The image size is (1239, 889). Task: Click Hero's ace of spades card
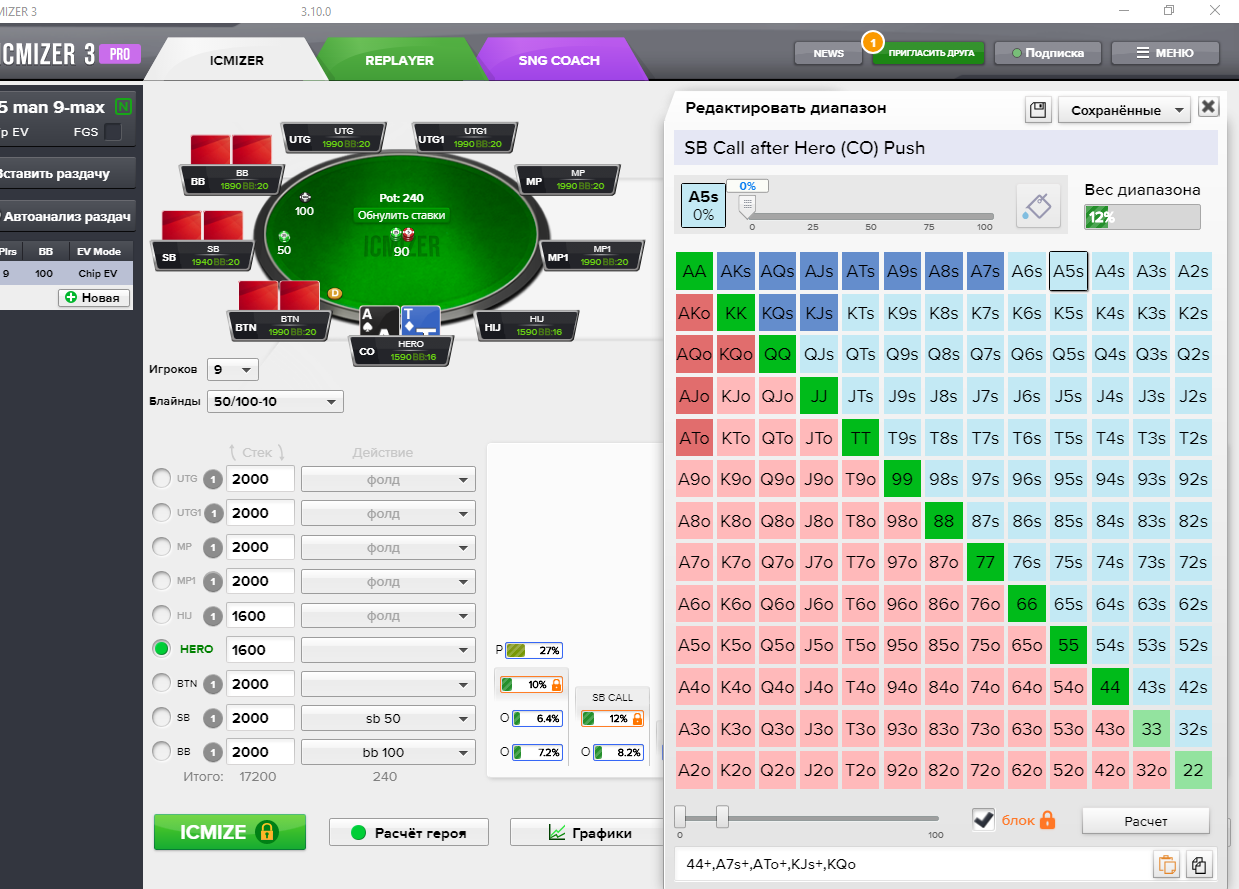[x=380, y=321]
